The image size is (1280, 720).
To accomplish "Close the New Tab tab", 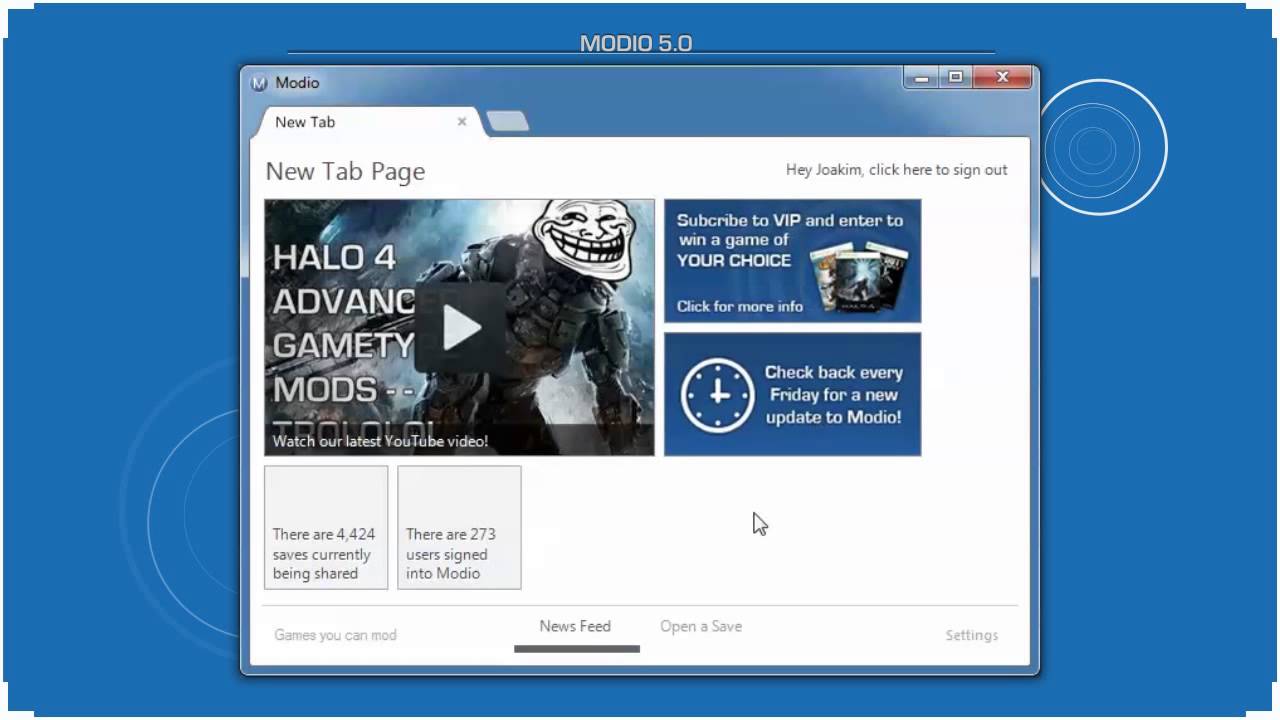I will coord(462,121).
